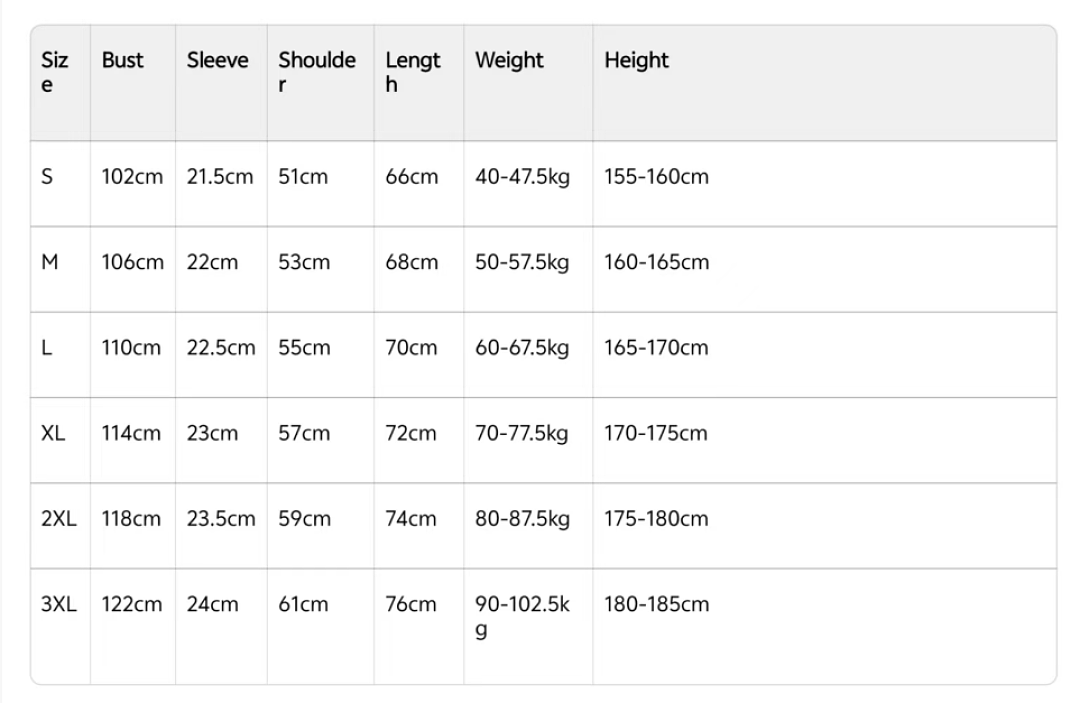
Task: Select the 102cm bust cell
Action: tap(132, 177)
